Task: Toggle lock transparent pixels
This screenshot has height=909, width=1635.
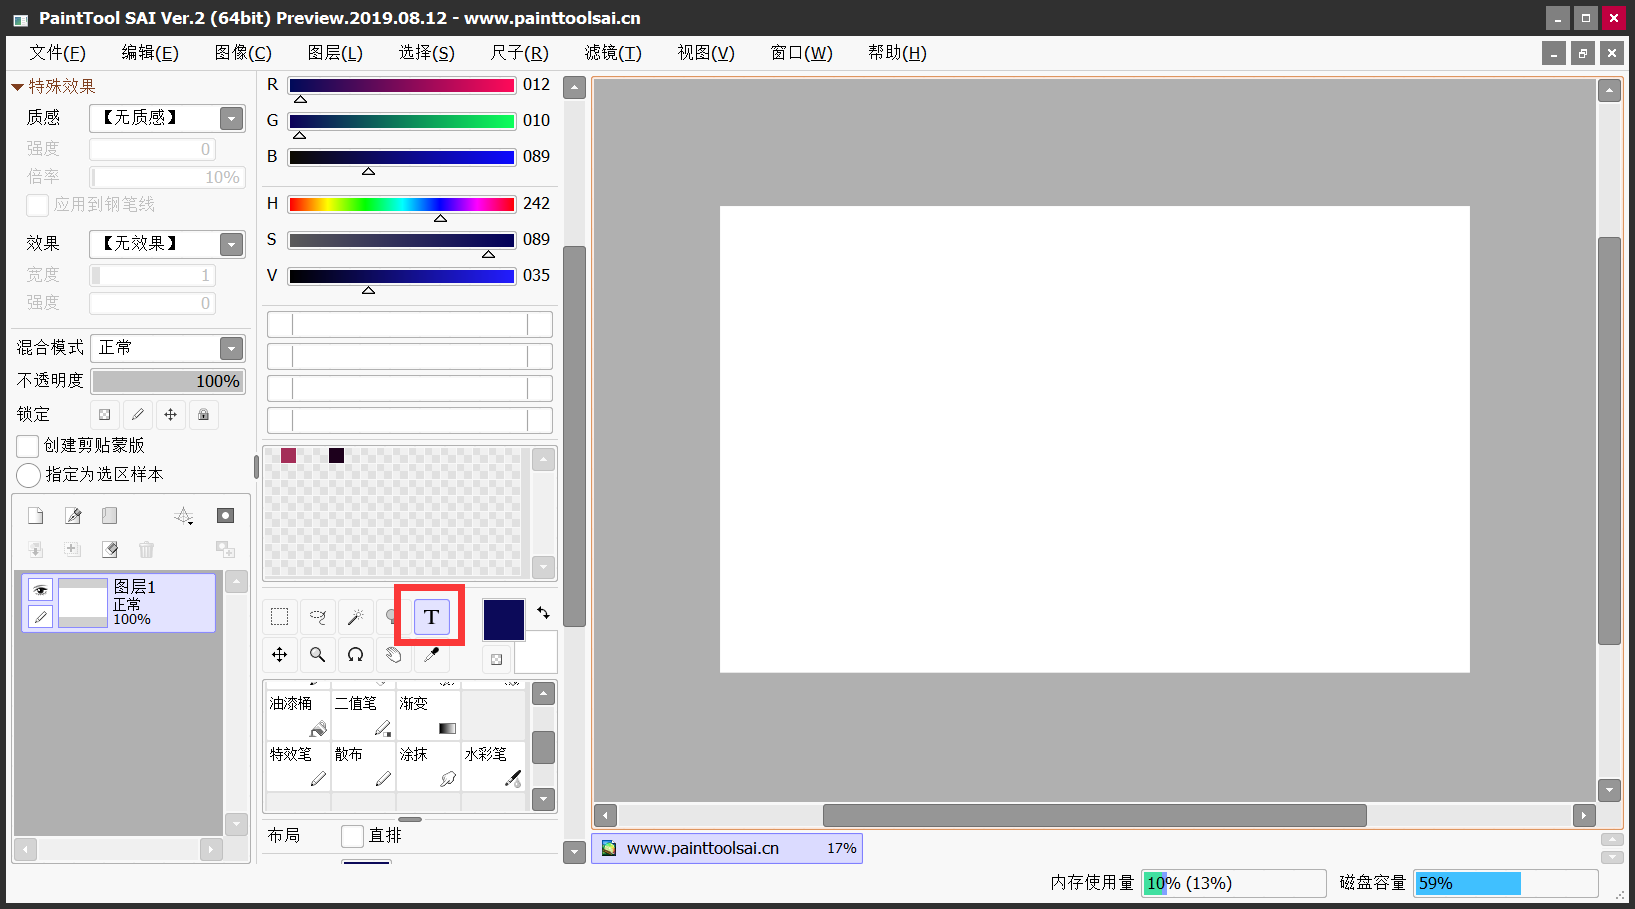Action: (x=105, y=415)
